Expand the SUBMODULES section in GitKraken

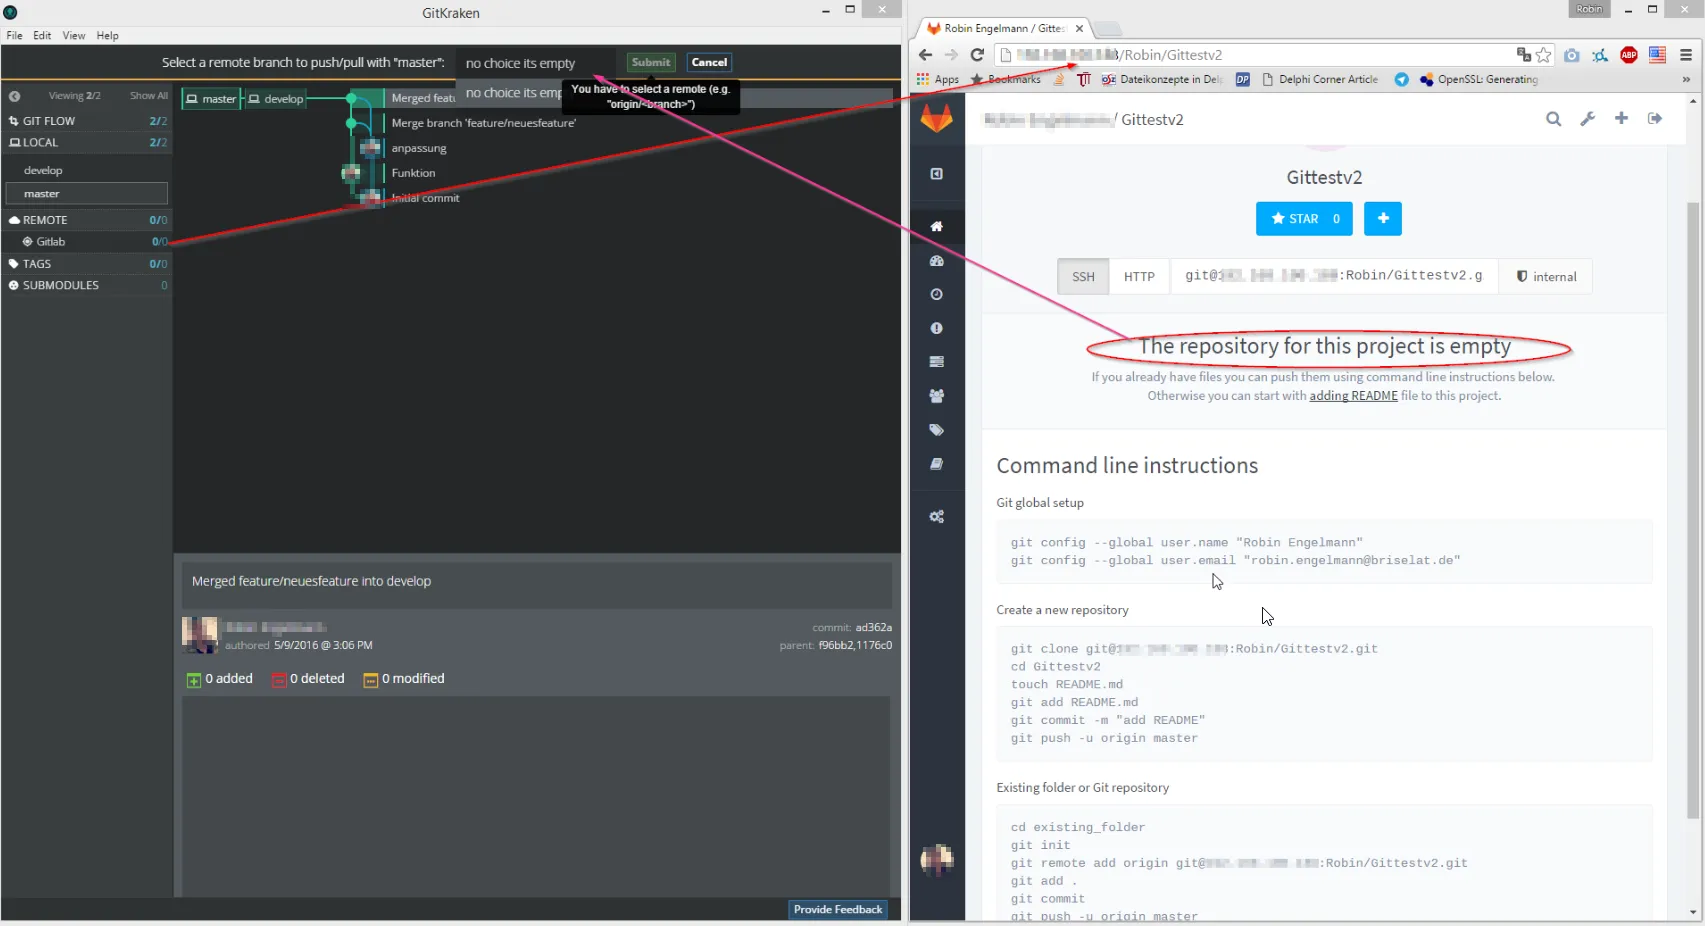(x=87, y=286)
